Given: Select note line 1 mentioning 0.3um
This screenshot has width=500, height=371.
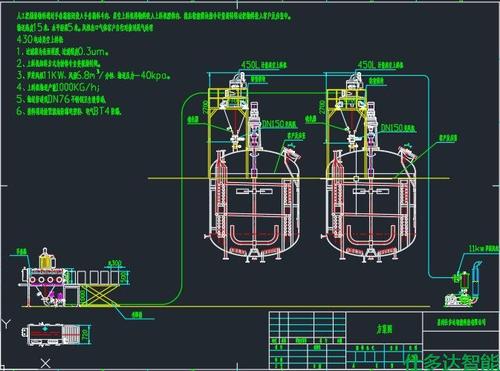Looking at the screenshot, I should tap(63, 51).
